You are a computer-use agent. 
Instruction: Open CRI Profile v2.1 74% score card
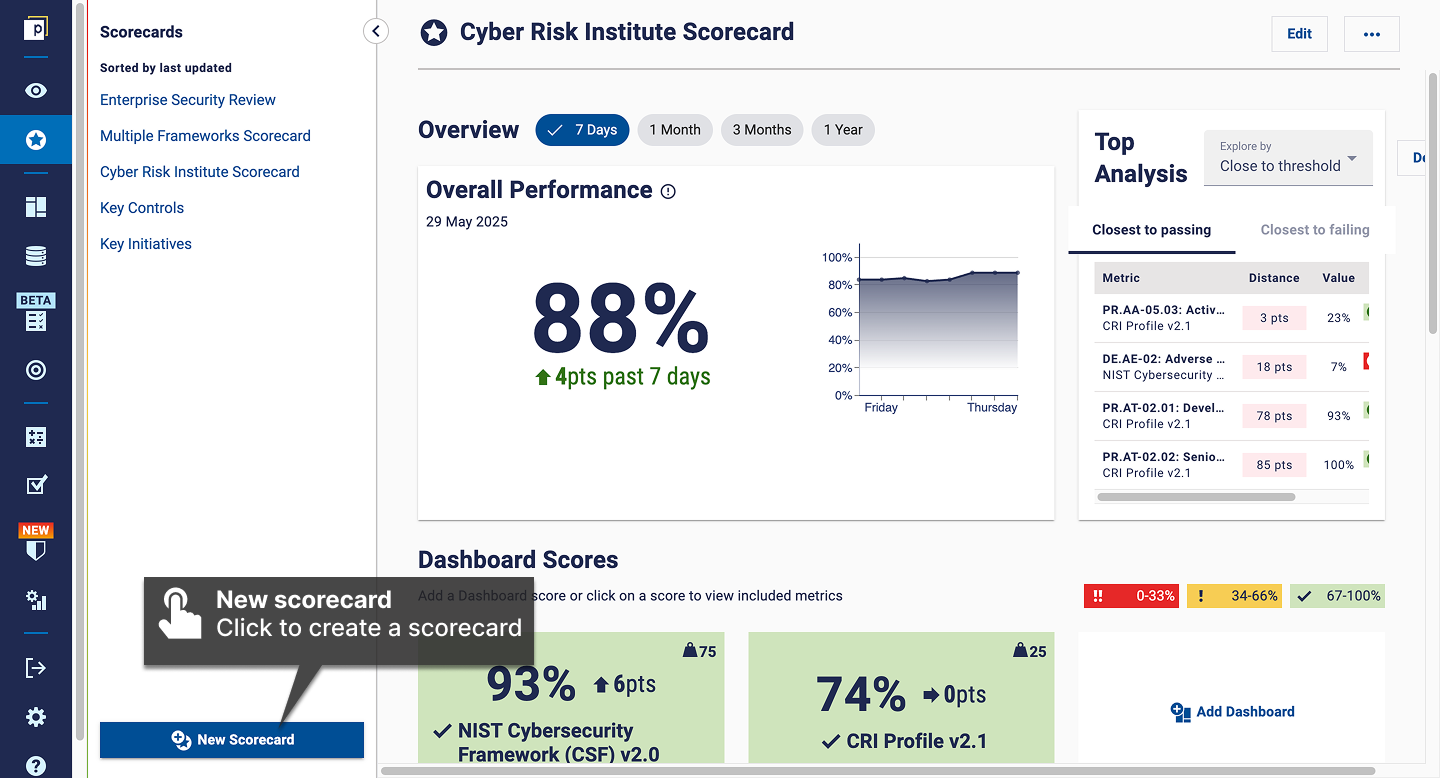point(901,697)
